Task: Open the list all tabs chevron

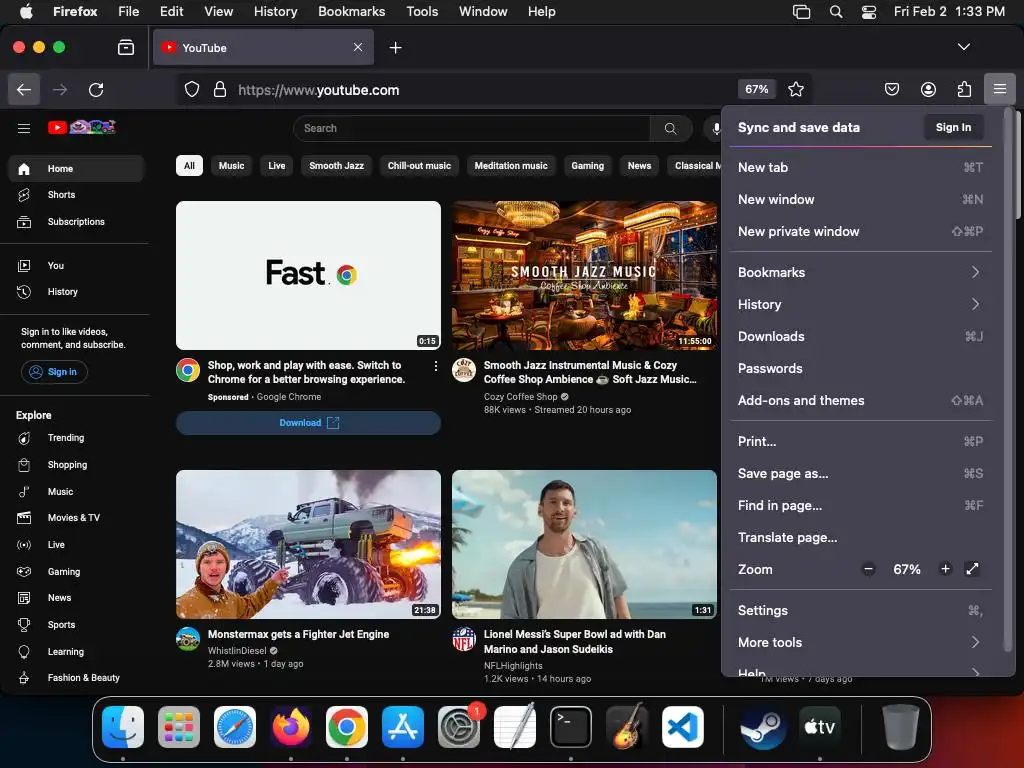Action: pos(963,47)
